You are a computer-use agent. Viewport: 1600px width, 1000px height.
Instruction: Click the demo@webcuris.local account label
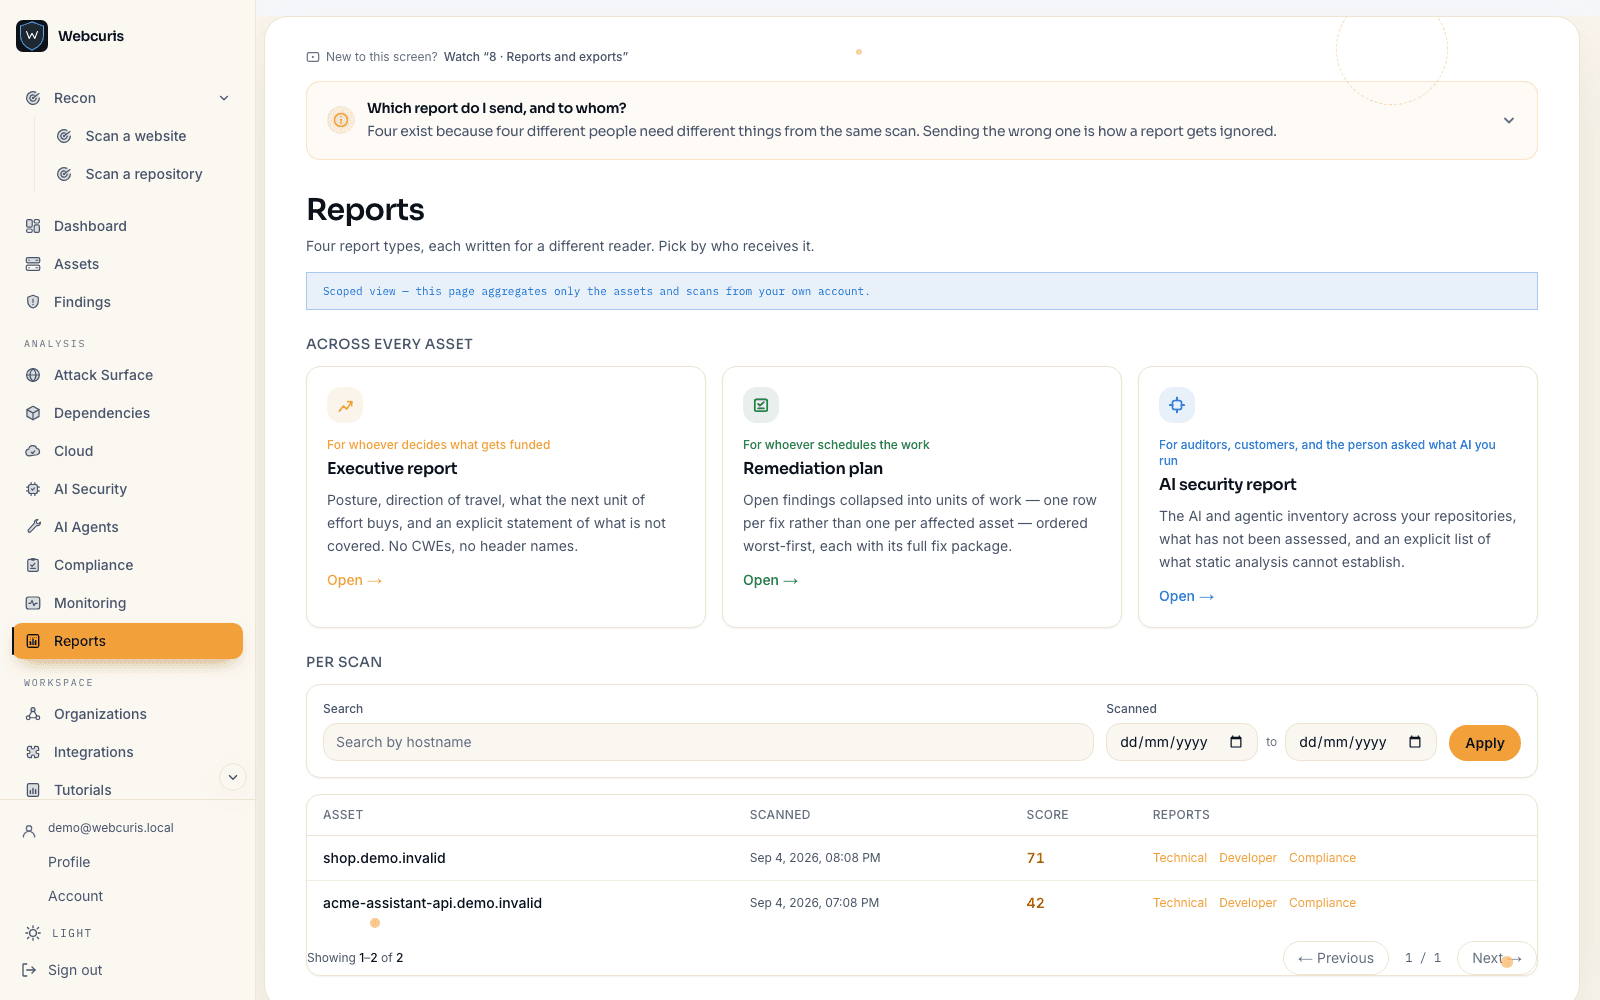tap(111, 828)
